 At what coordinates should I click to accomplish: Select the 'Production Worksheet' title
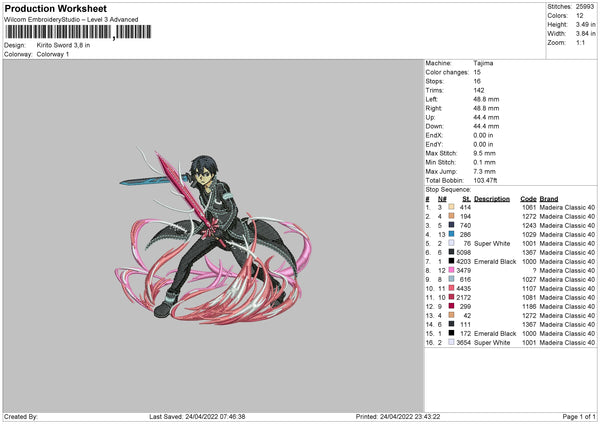point(55,8)
